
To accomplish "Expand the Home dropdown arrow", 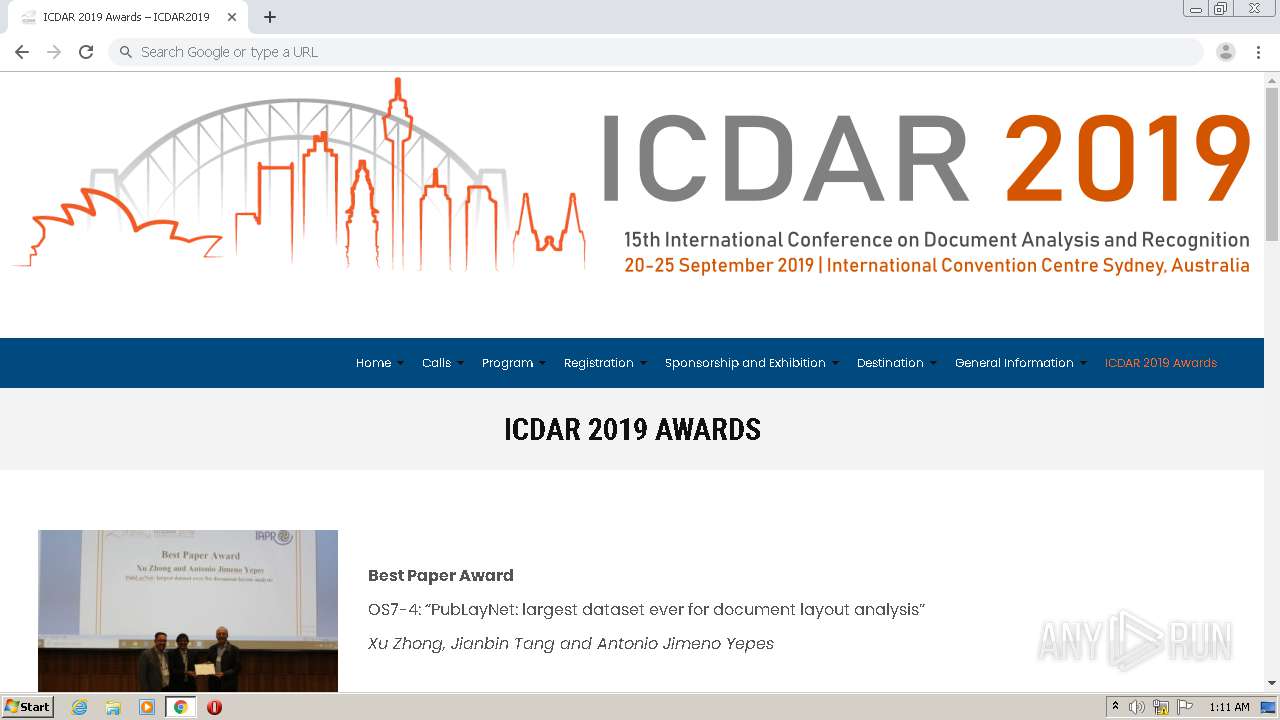I will [400, 364].
